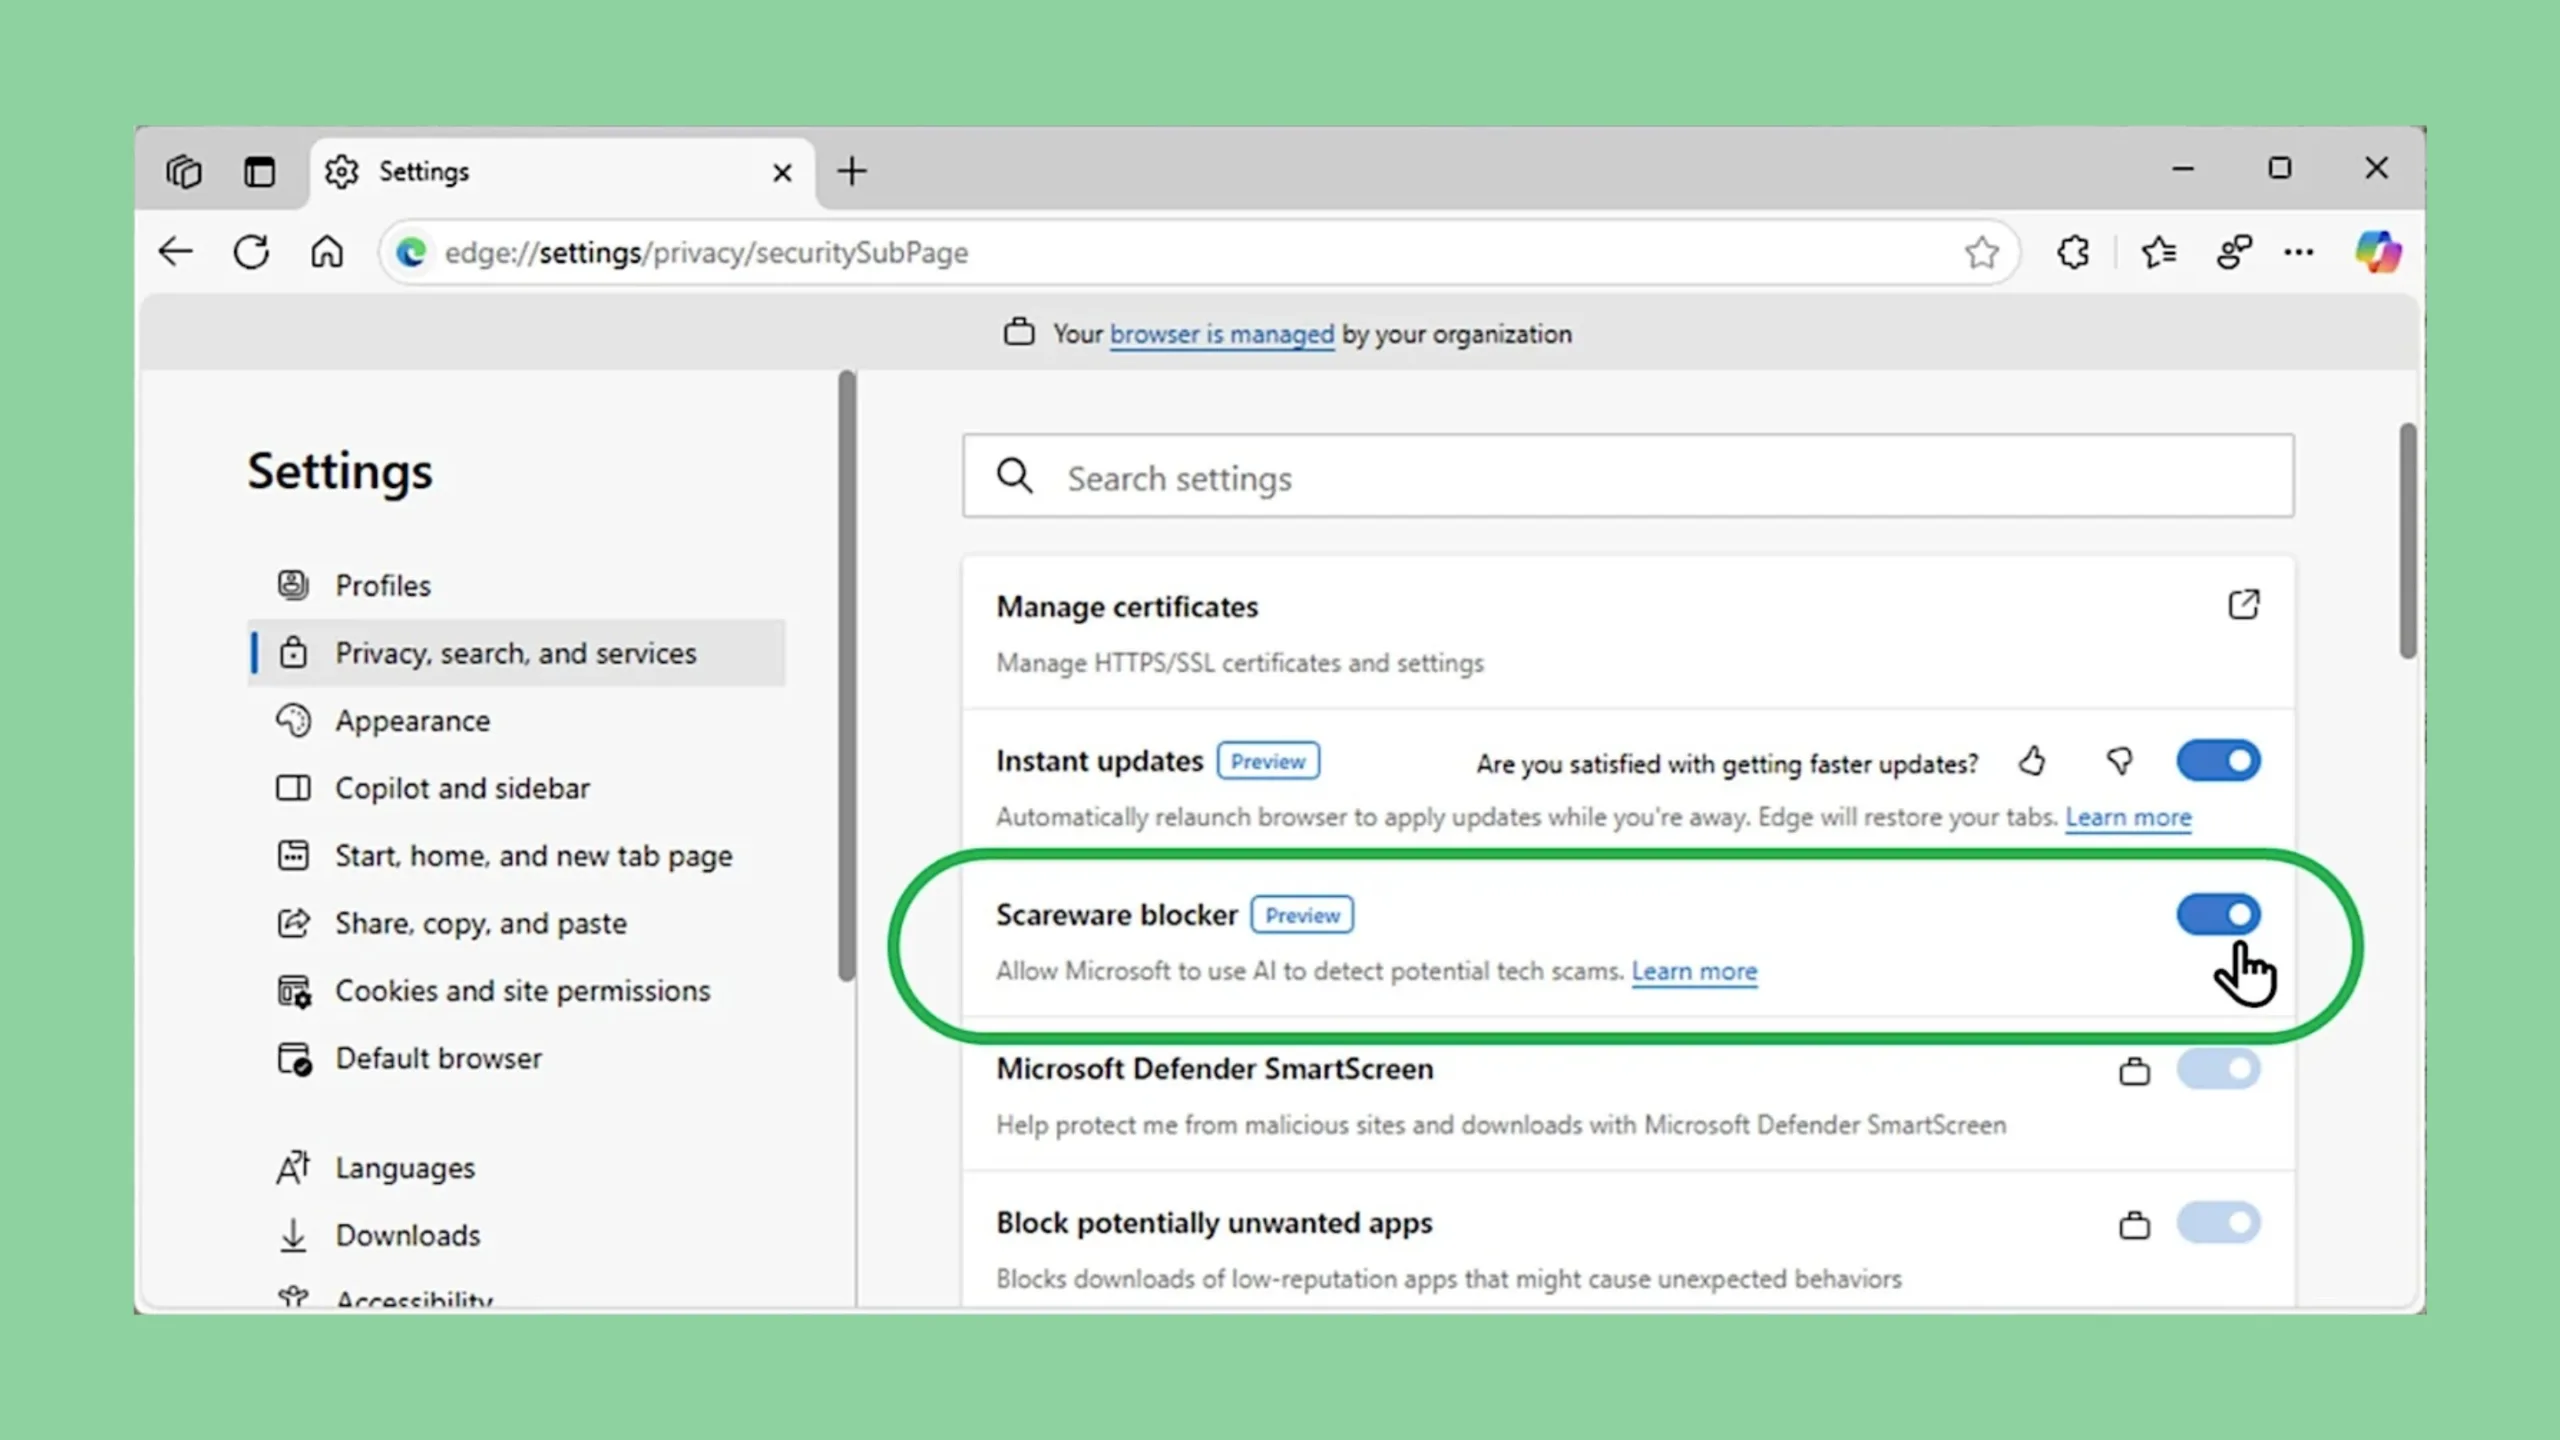This screenshot has height=1440, width=2560.
Task: Open Learn more link for Instant updates
Action: [2128, 817]
